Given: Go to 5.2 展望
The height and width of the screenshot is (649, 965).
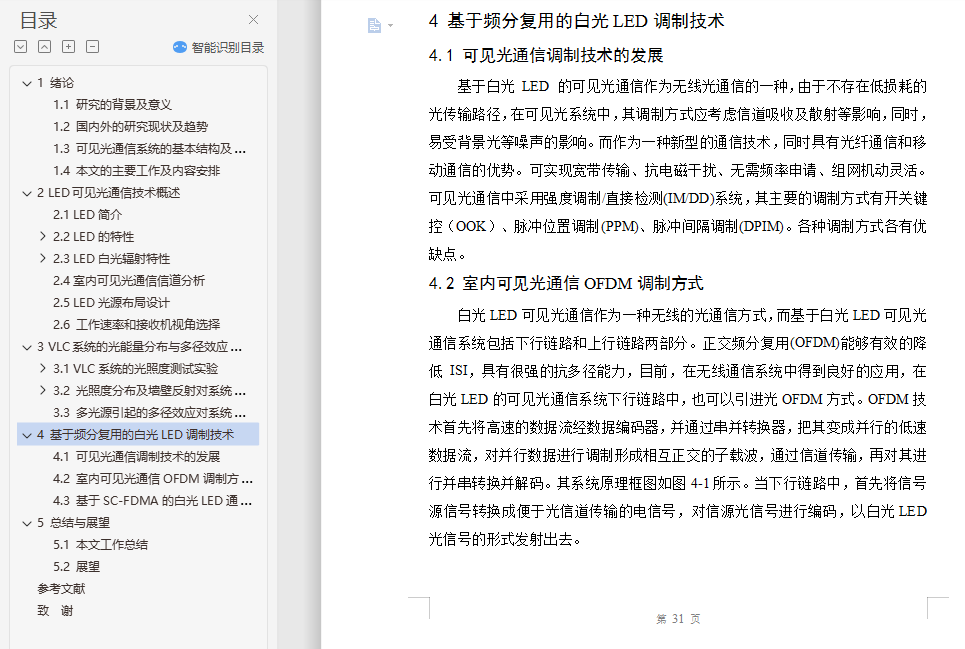Looking at the screenshot, I should (x=76, y=567).
